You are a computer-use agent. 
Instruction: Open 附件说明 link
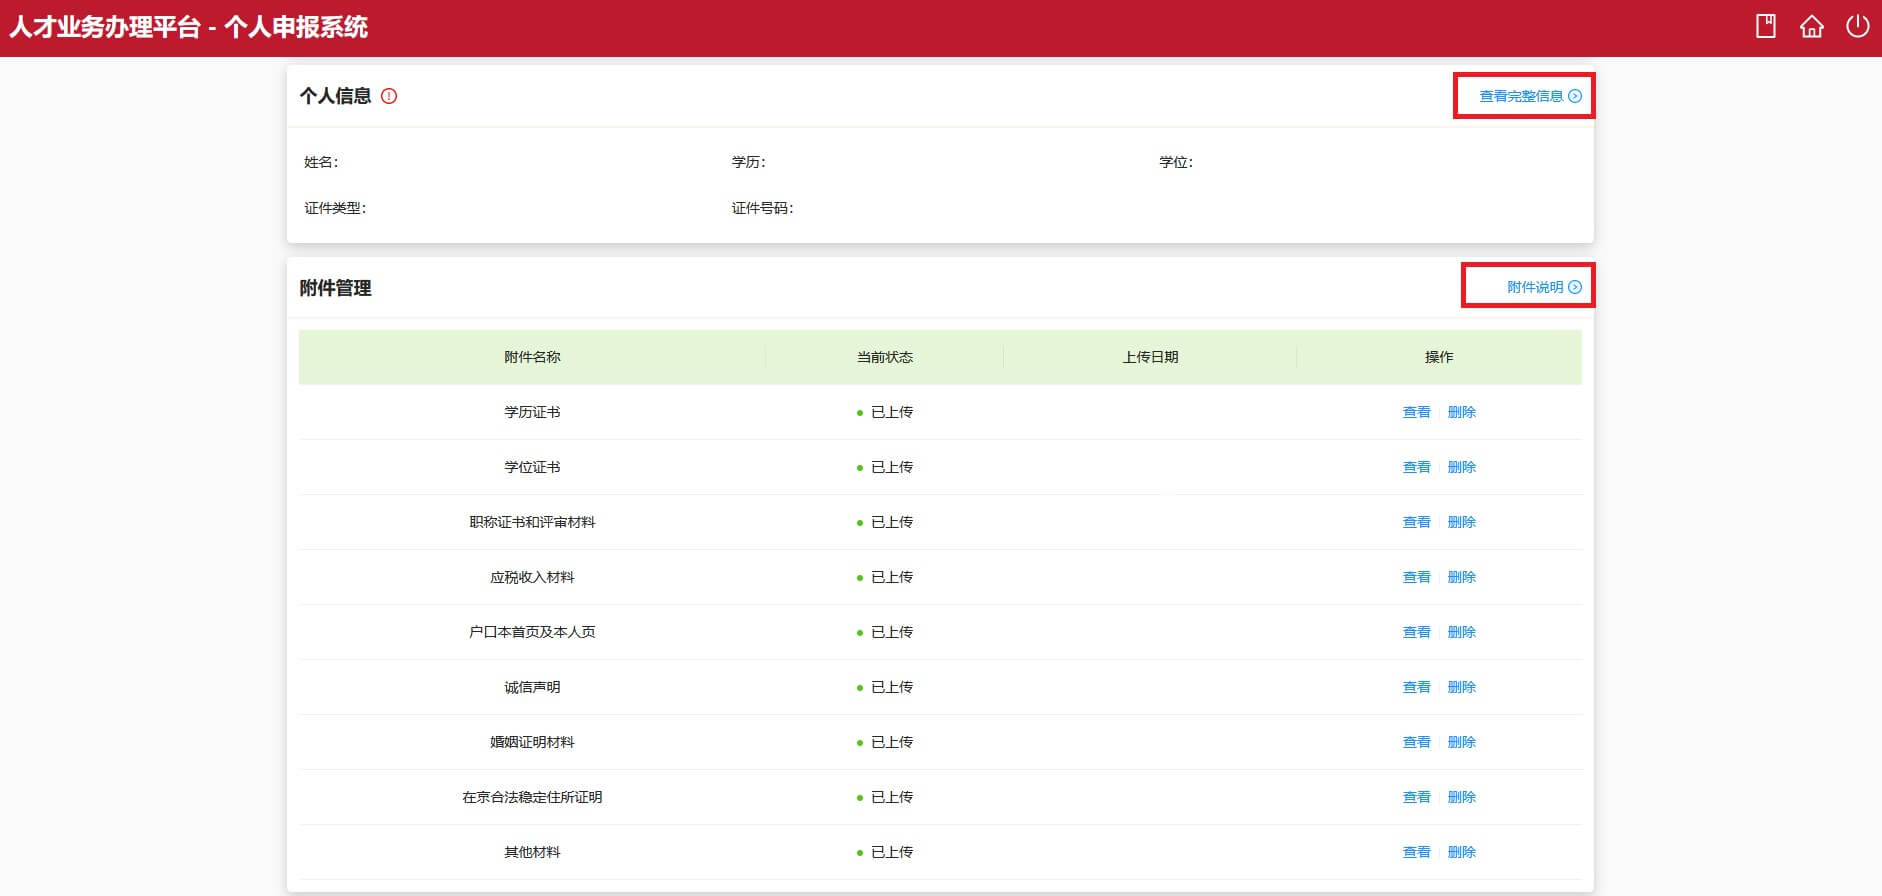coord(1543,287)
